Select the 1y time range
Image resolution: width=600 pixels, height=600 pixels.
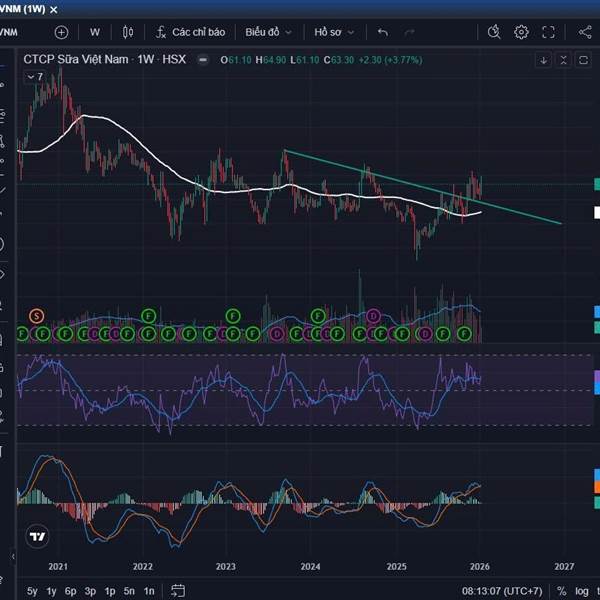pos(52,590)
